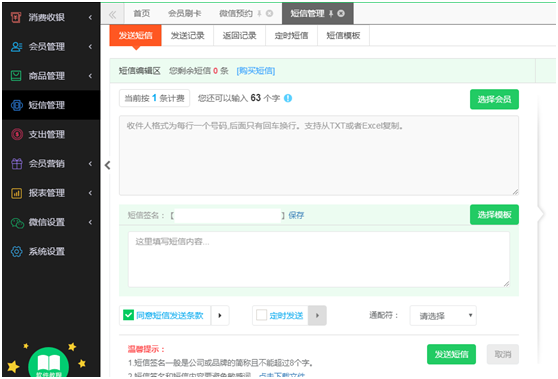This screenshot has width=558, height=379.
Task: Click the 当前按 1 条计费 box
Action: [154, 98]
